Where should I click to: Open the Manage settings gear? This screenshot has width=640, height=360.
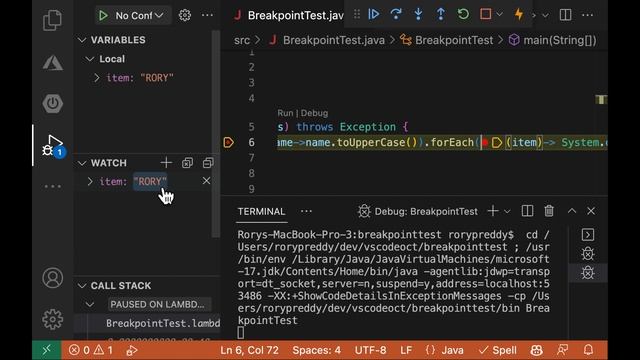click(53, 319)
